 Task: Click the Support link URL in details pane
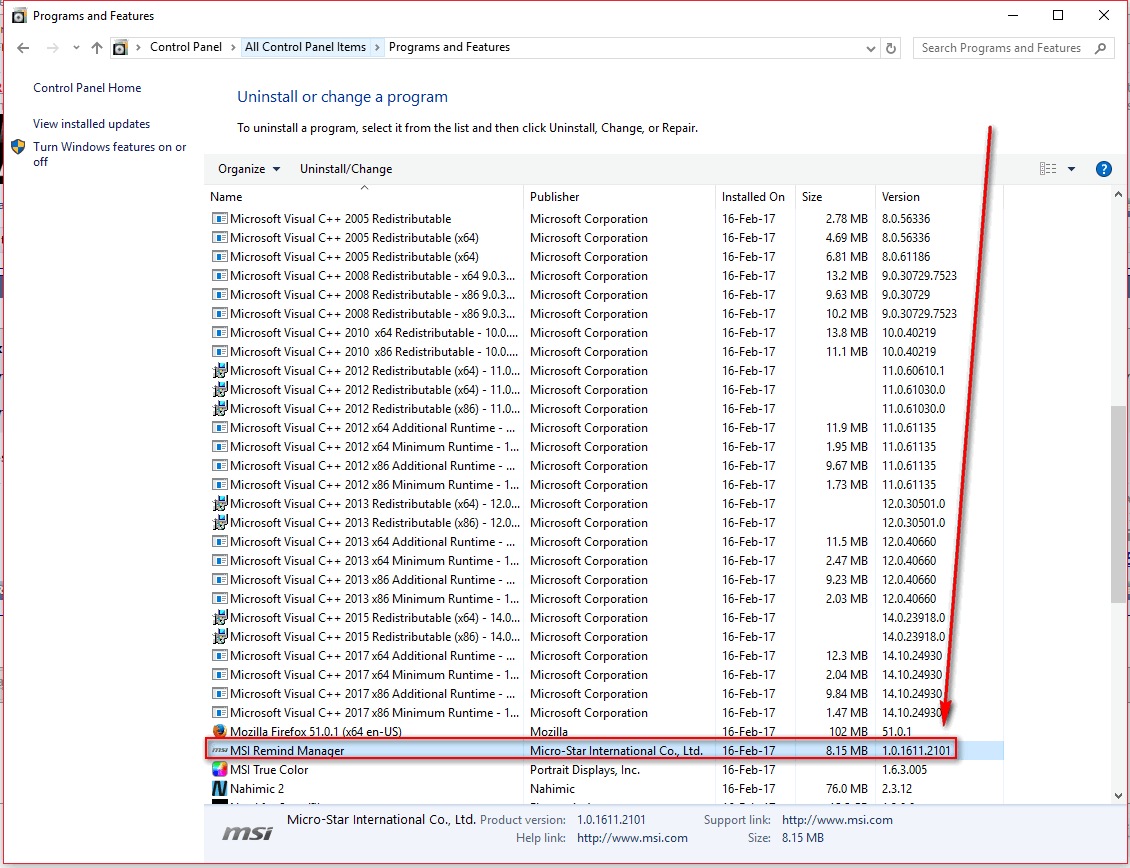point(837,820)
